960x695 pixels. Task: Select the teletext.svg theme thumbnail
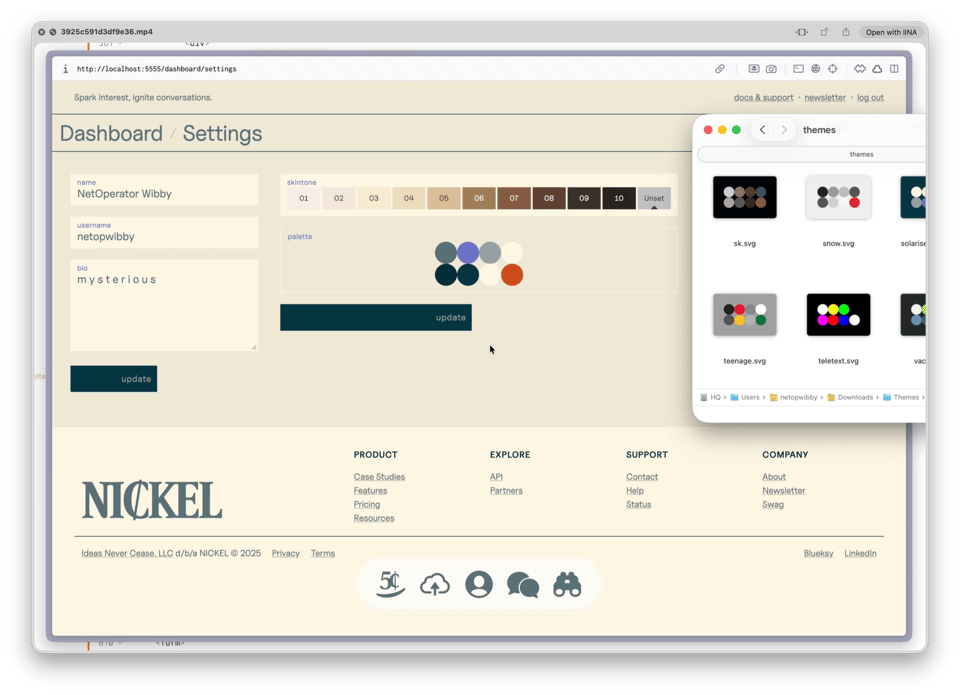[838, 315]
